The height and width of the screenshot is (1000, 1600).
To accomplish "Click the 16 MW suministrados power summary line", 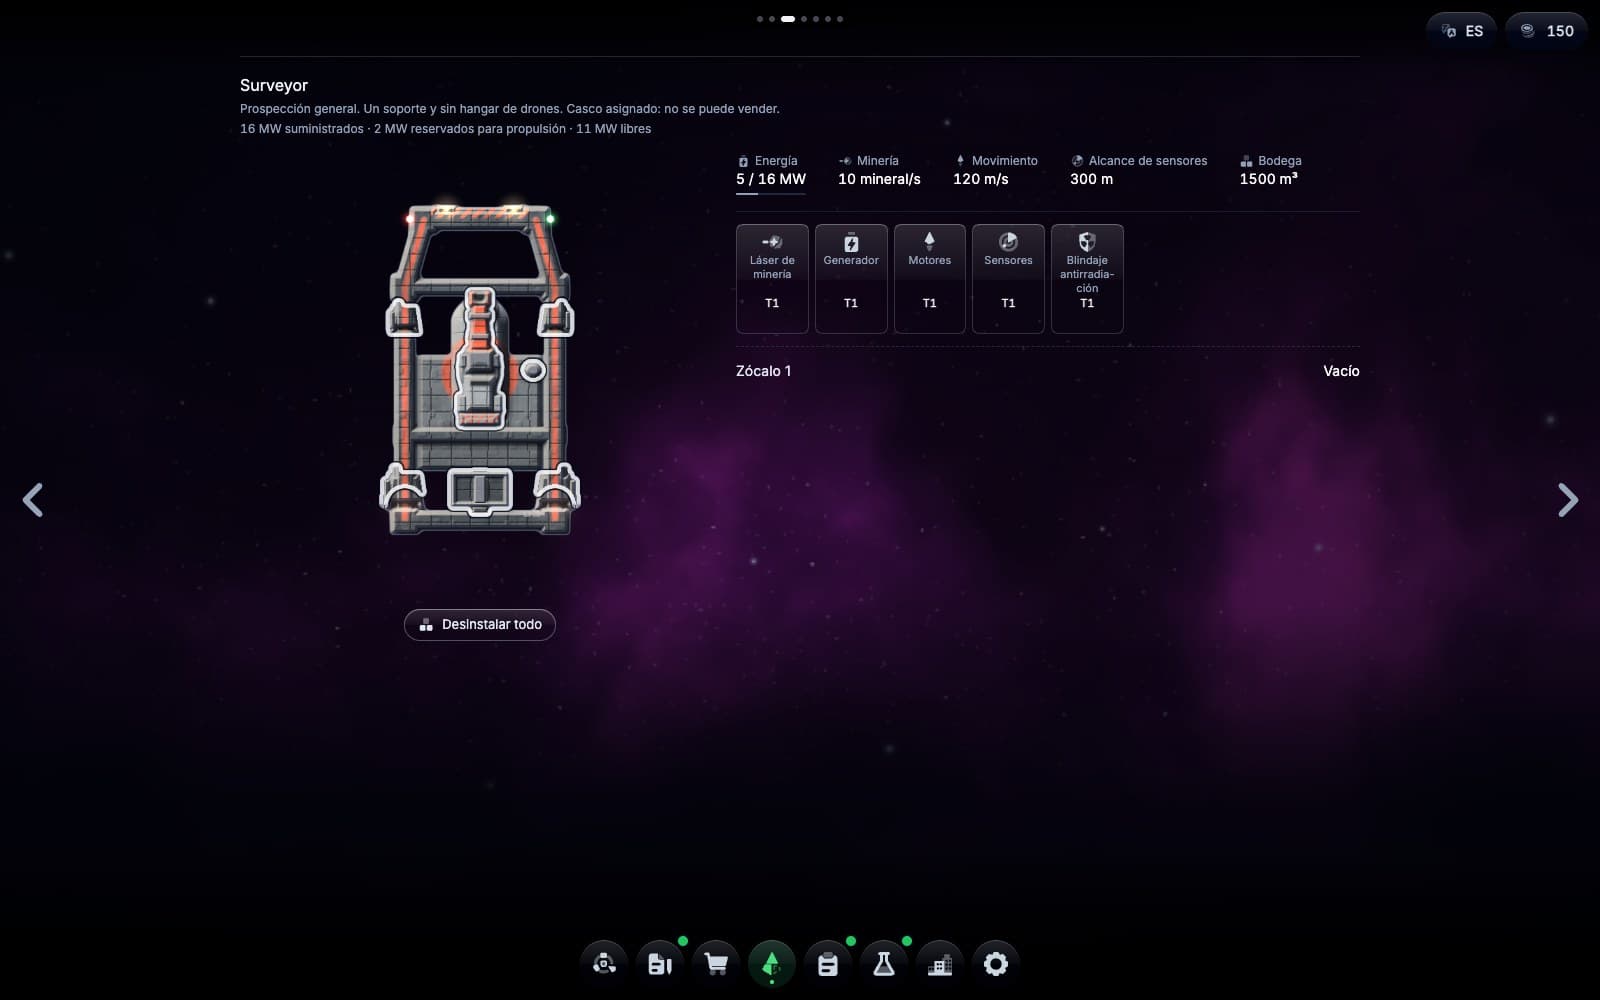I will [x=445, y=129].
